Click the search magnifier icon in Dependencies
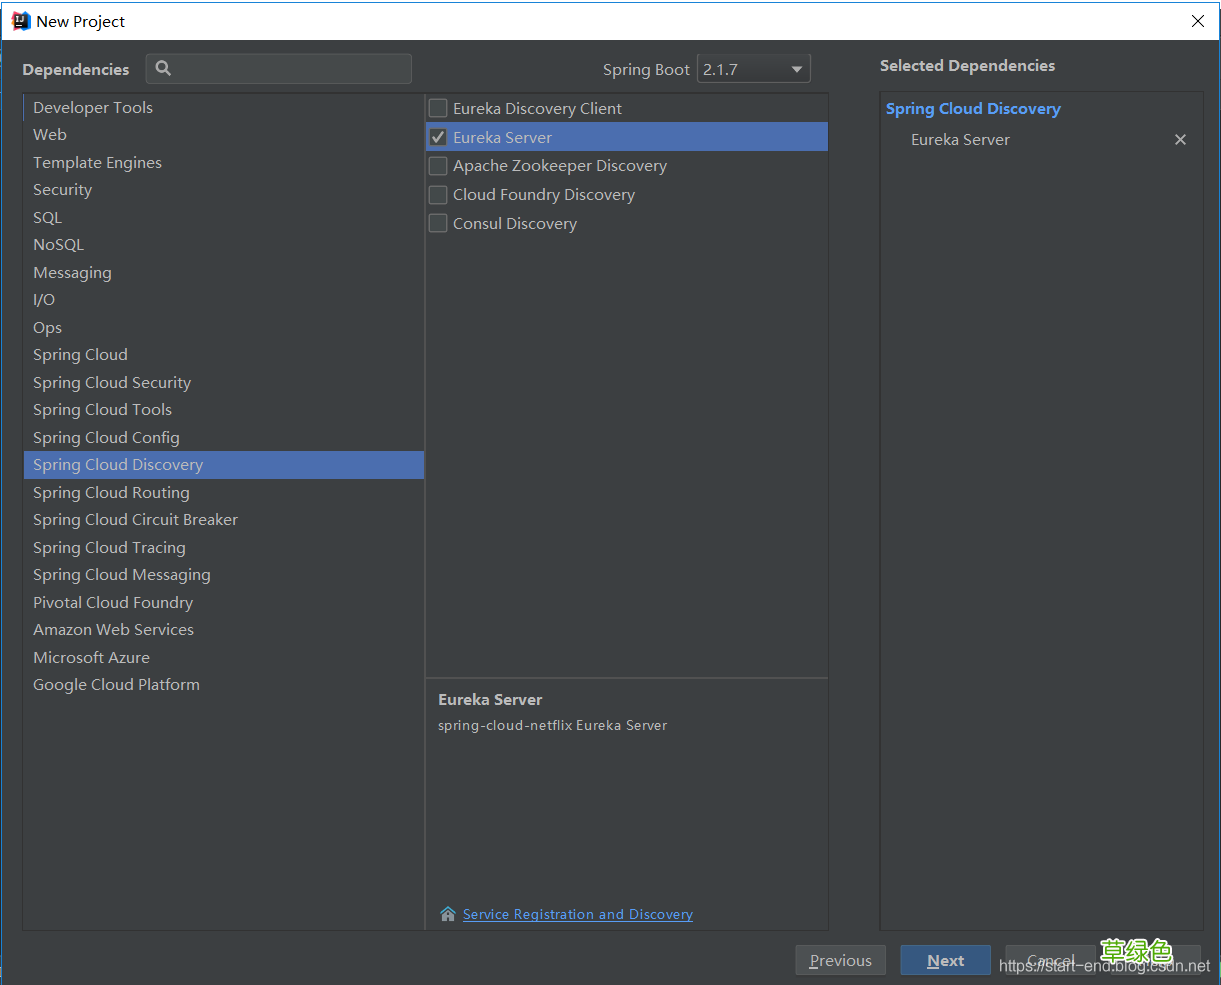 click(163, 68)
